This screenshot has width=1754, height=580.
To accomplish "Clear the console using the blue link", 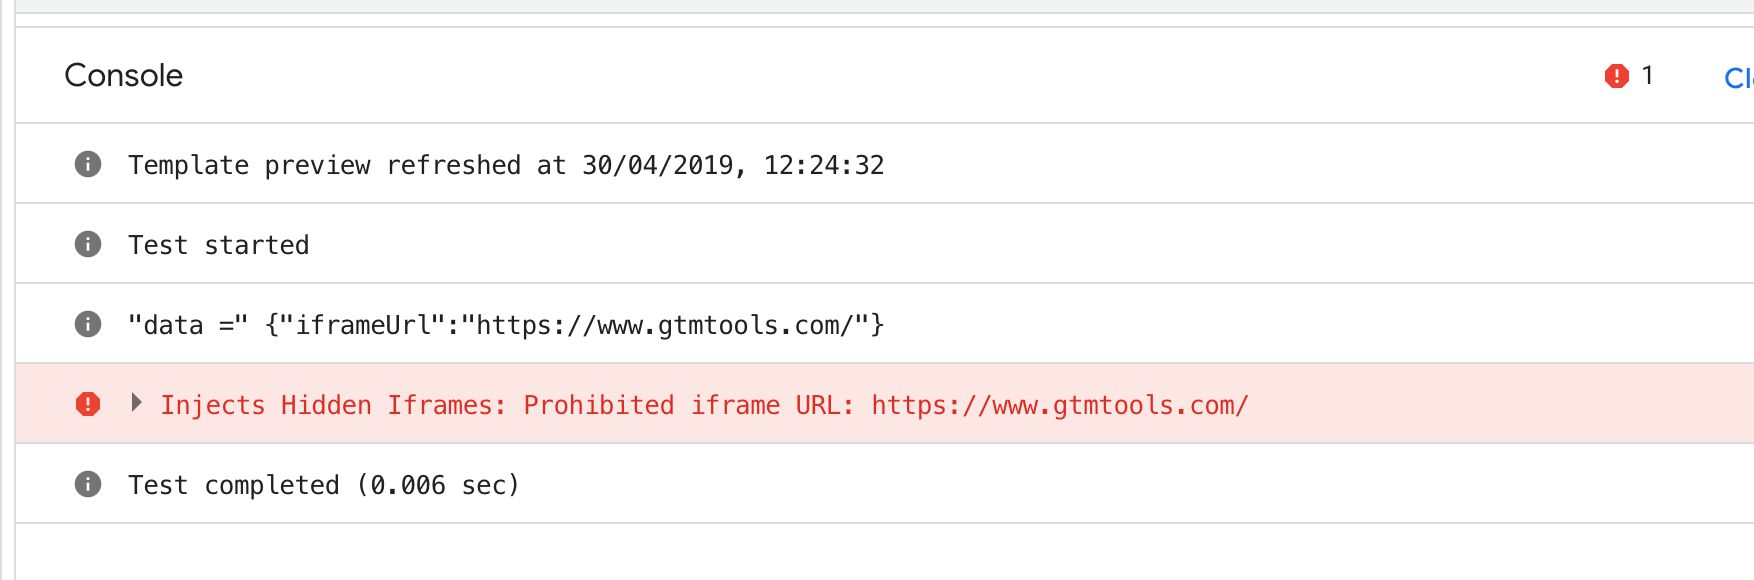I will [x=1739, y=77].
